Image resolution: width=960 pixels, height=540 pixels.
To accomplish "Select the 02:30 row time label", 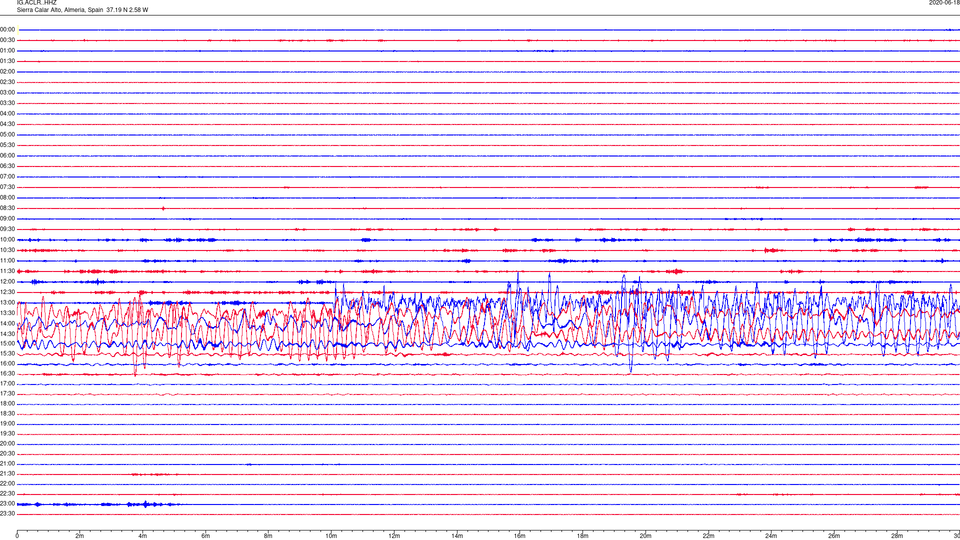I will [7, 82].
